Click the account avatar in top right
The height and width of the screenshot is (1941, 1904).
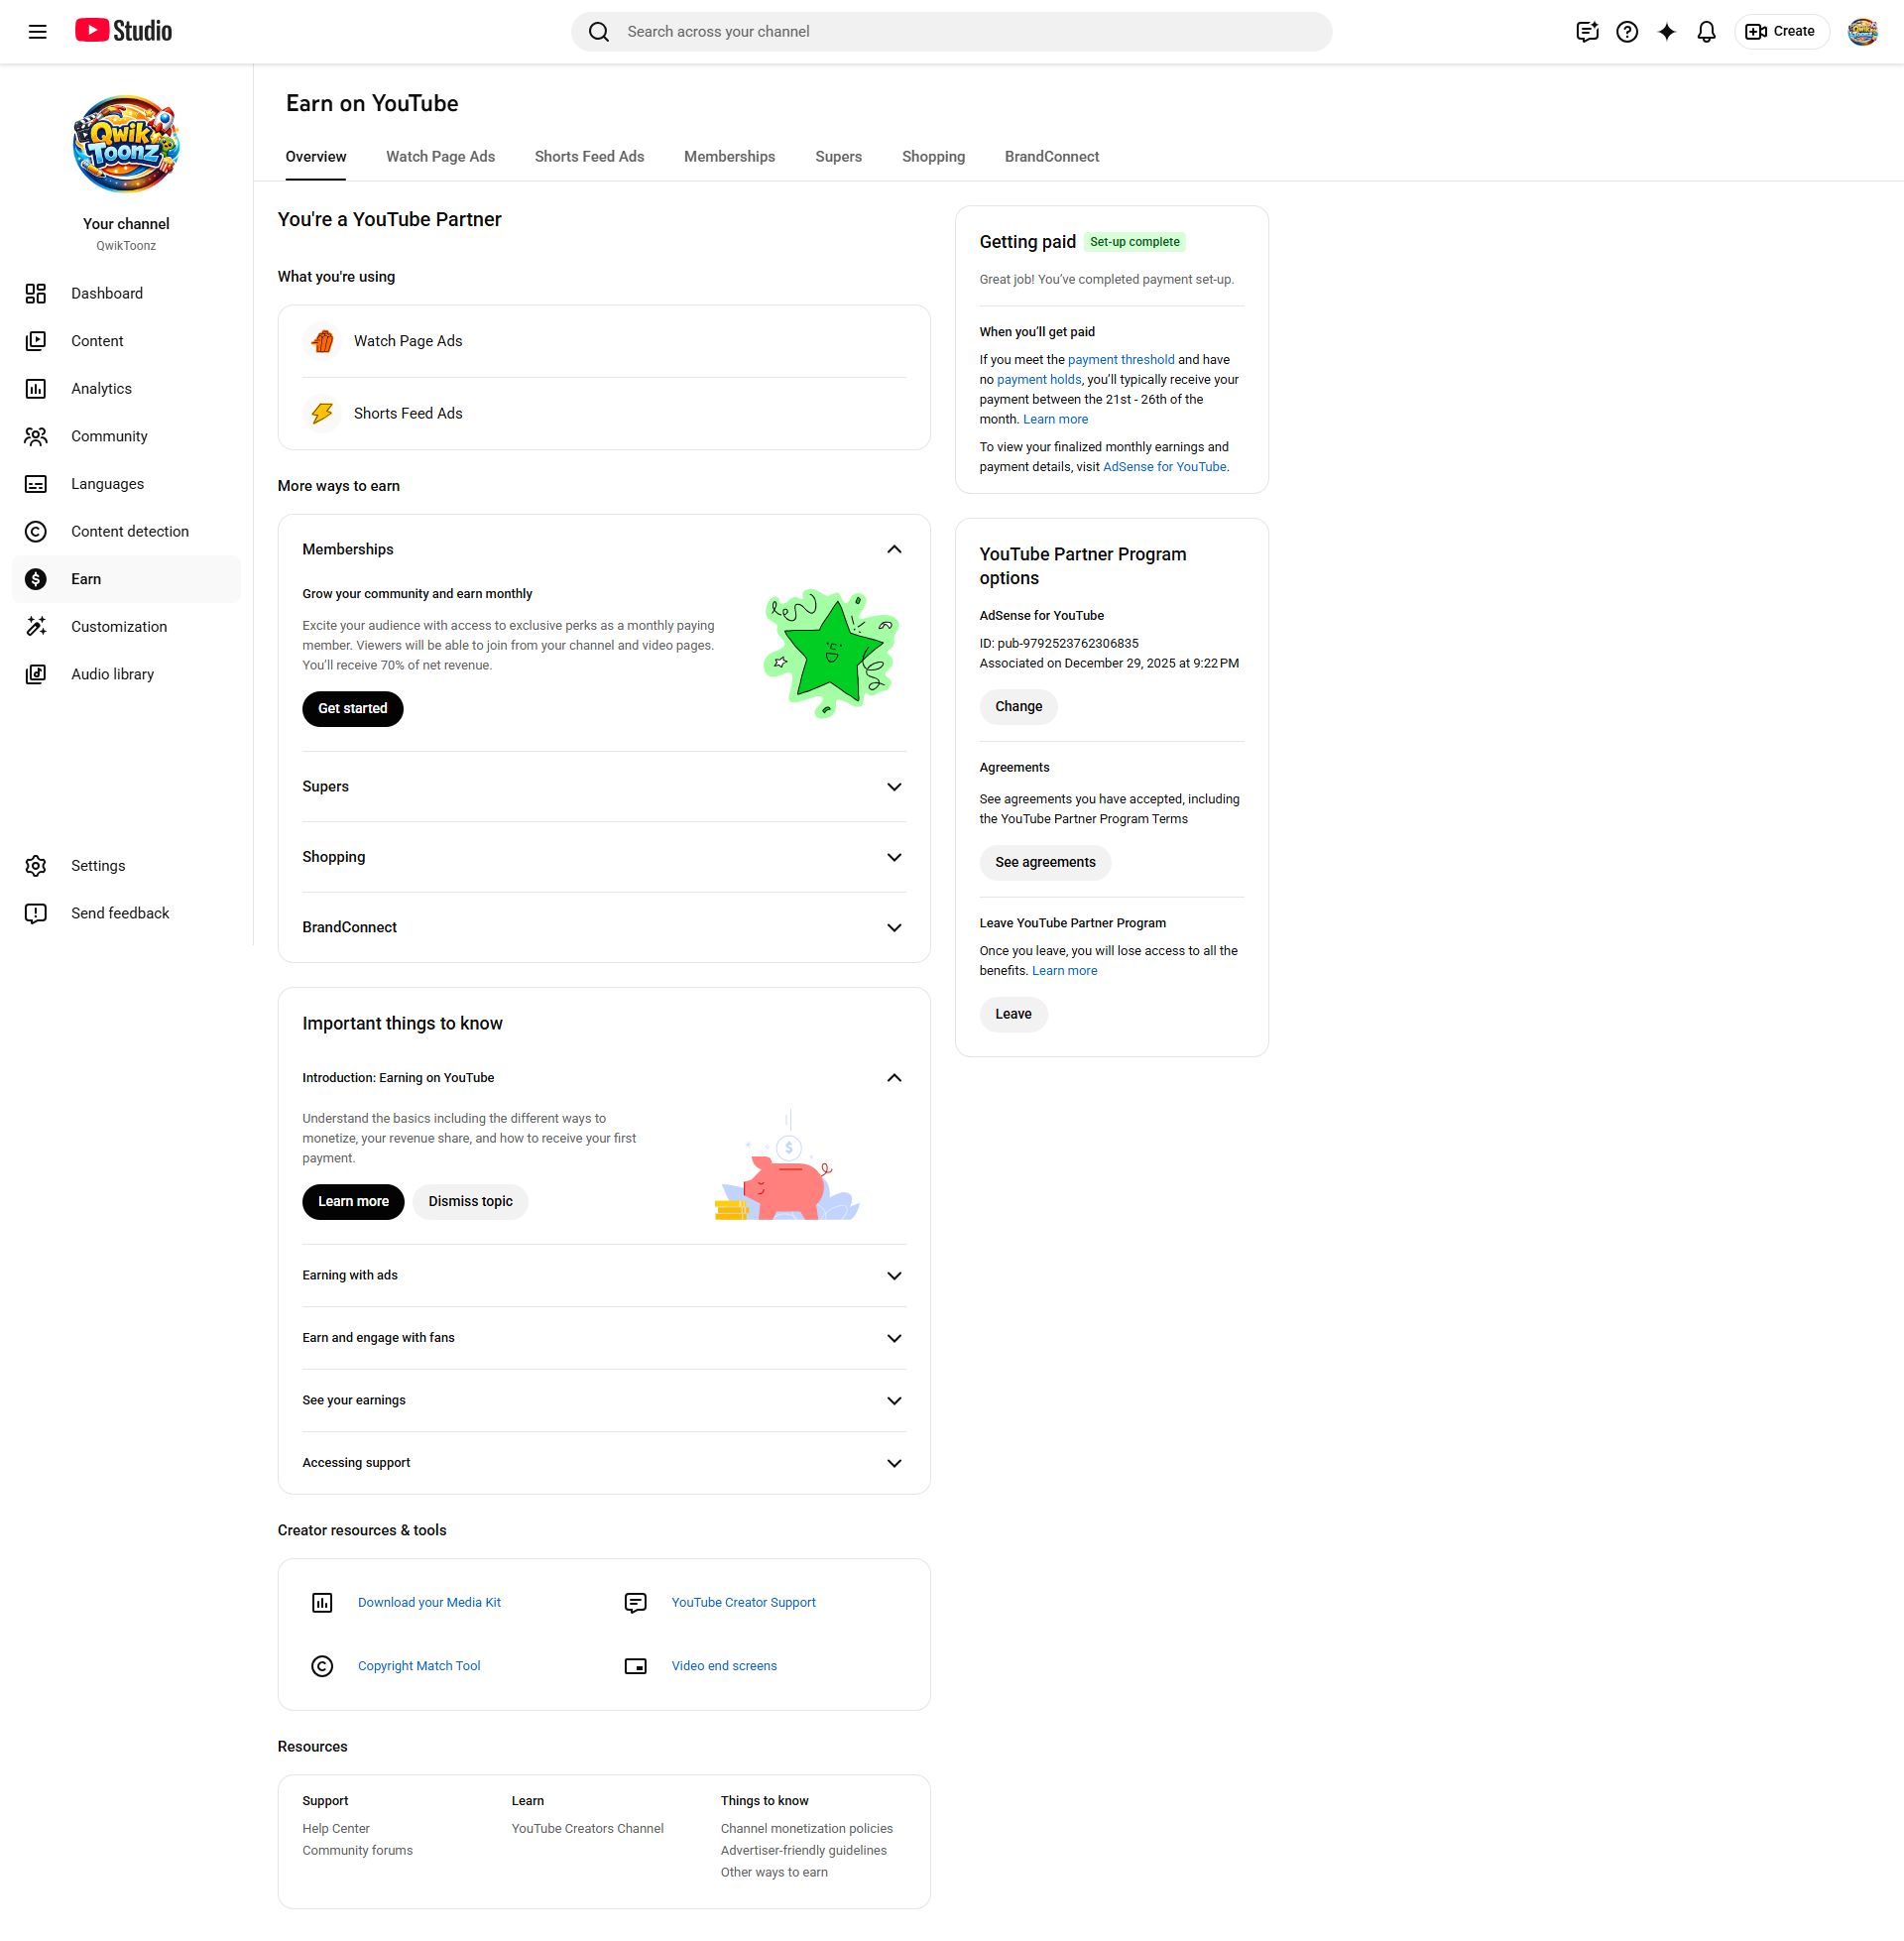pyautogui.click(x=1862, y=32)
